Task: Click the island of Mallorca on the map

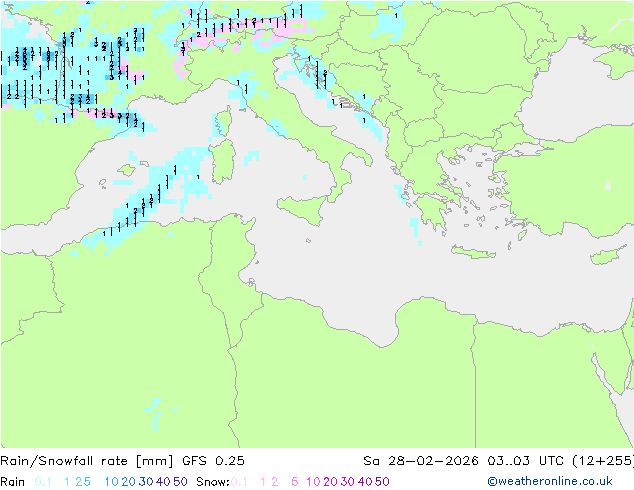Action: (127, 170)
